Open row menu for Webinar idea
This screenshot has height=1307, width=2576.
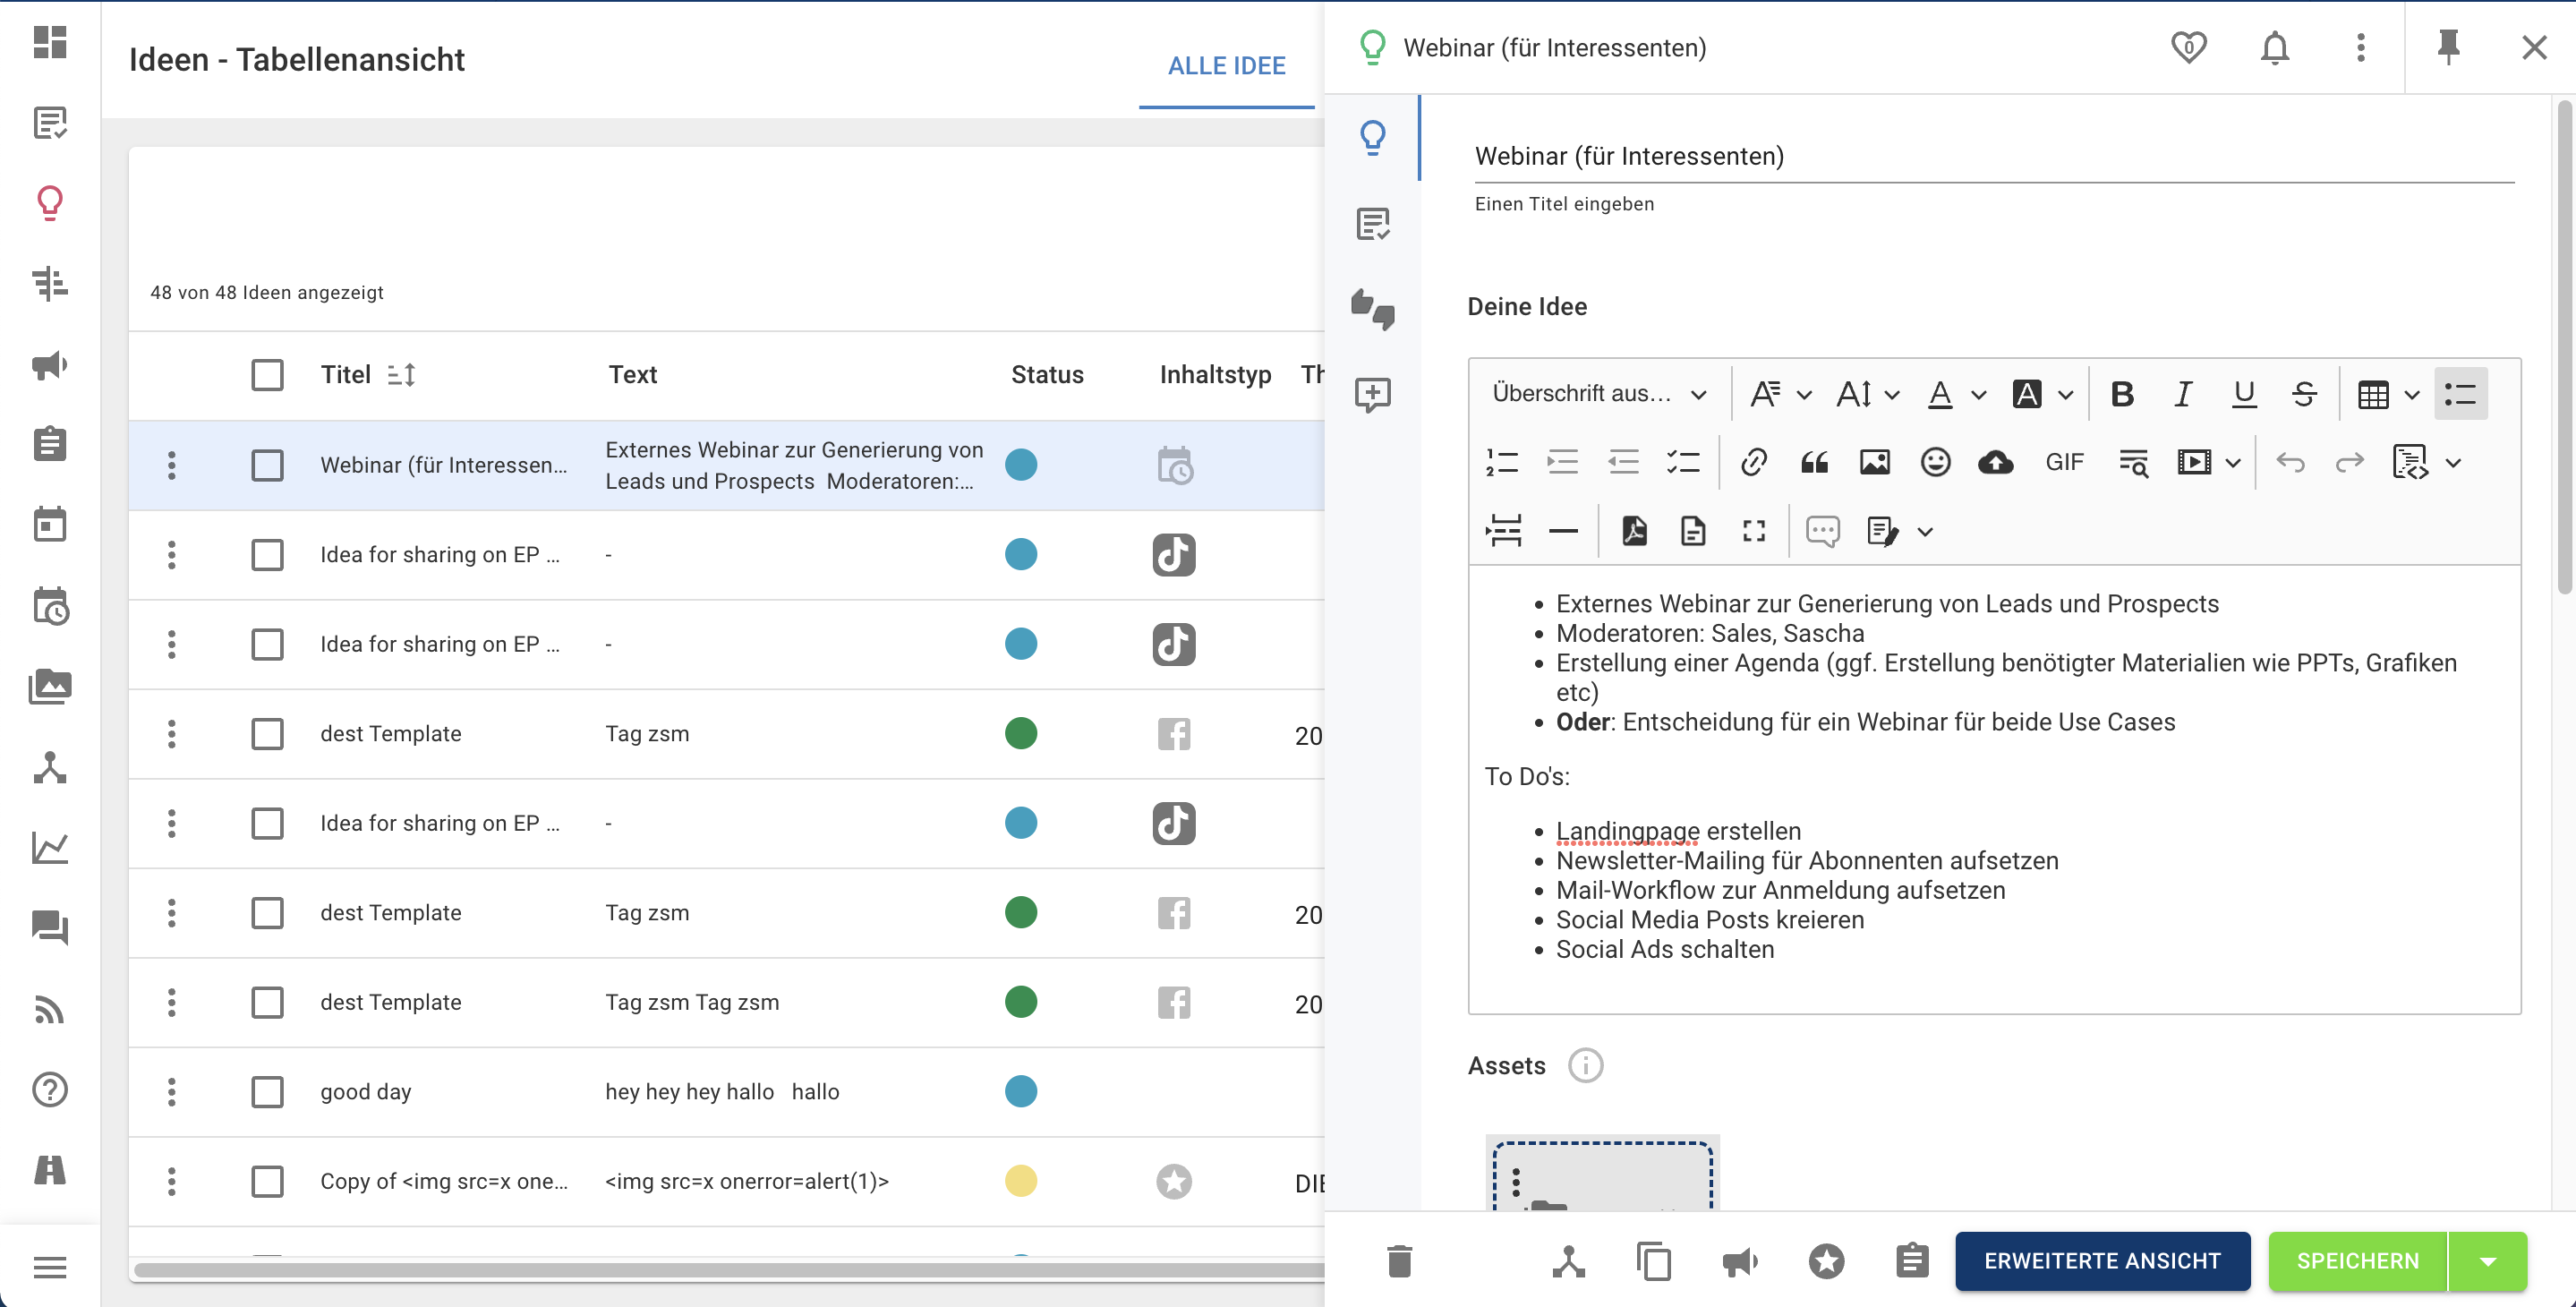[172, 465]
